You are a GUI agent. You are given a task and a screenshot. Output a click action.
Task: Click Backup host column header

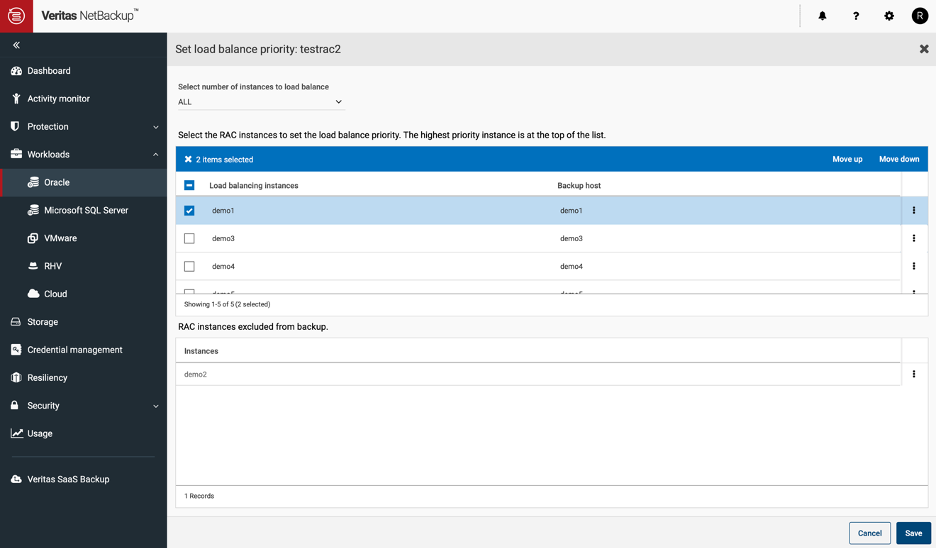[579, 186]
